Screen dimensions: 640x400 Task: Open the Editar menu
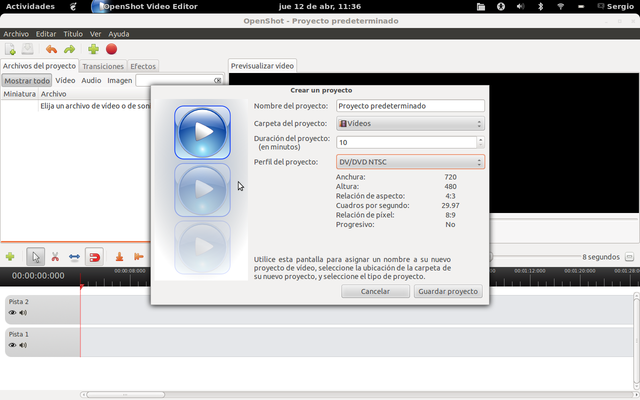click(x=46, y=34)
